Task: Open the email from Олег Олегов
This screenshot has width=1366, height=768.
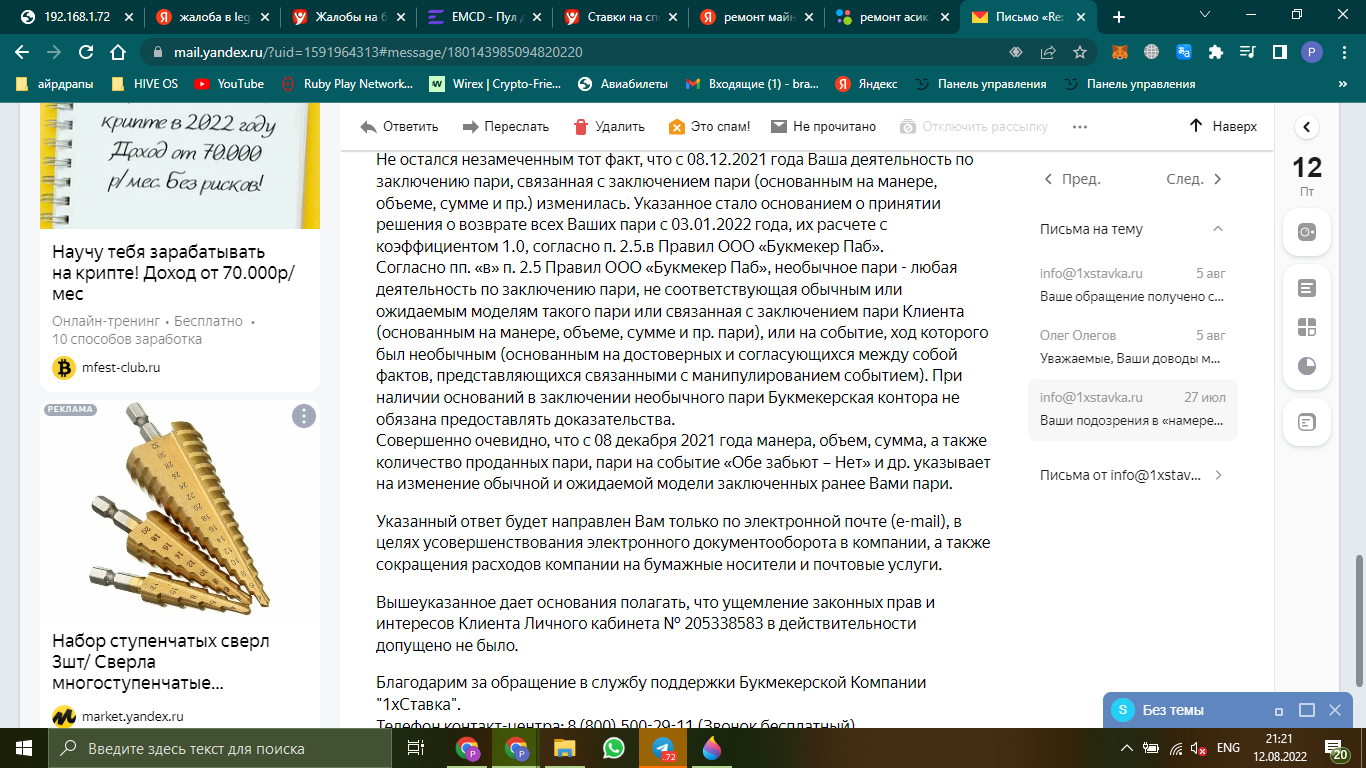Action: (x=1132, y=346)
